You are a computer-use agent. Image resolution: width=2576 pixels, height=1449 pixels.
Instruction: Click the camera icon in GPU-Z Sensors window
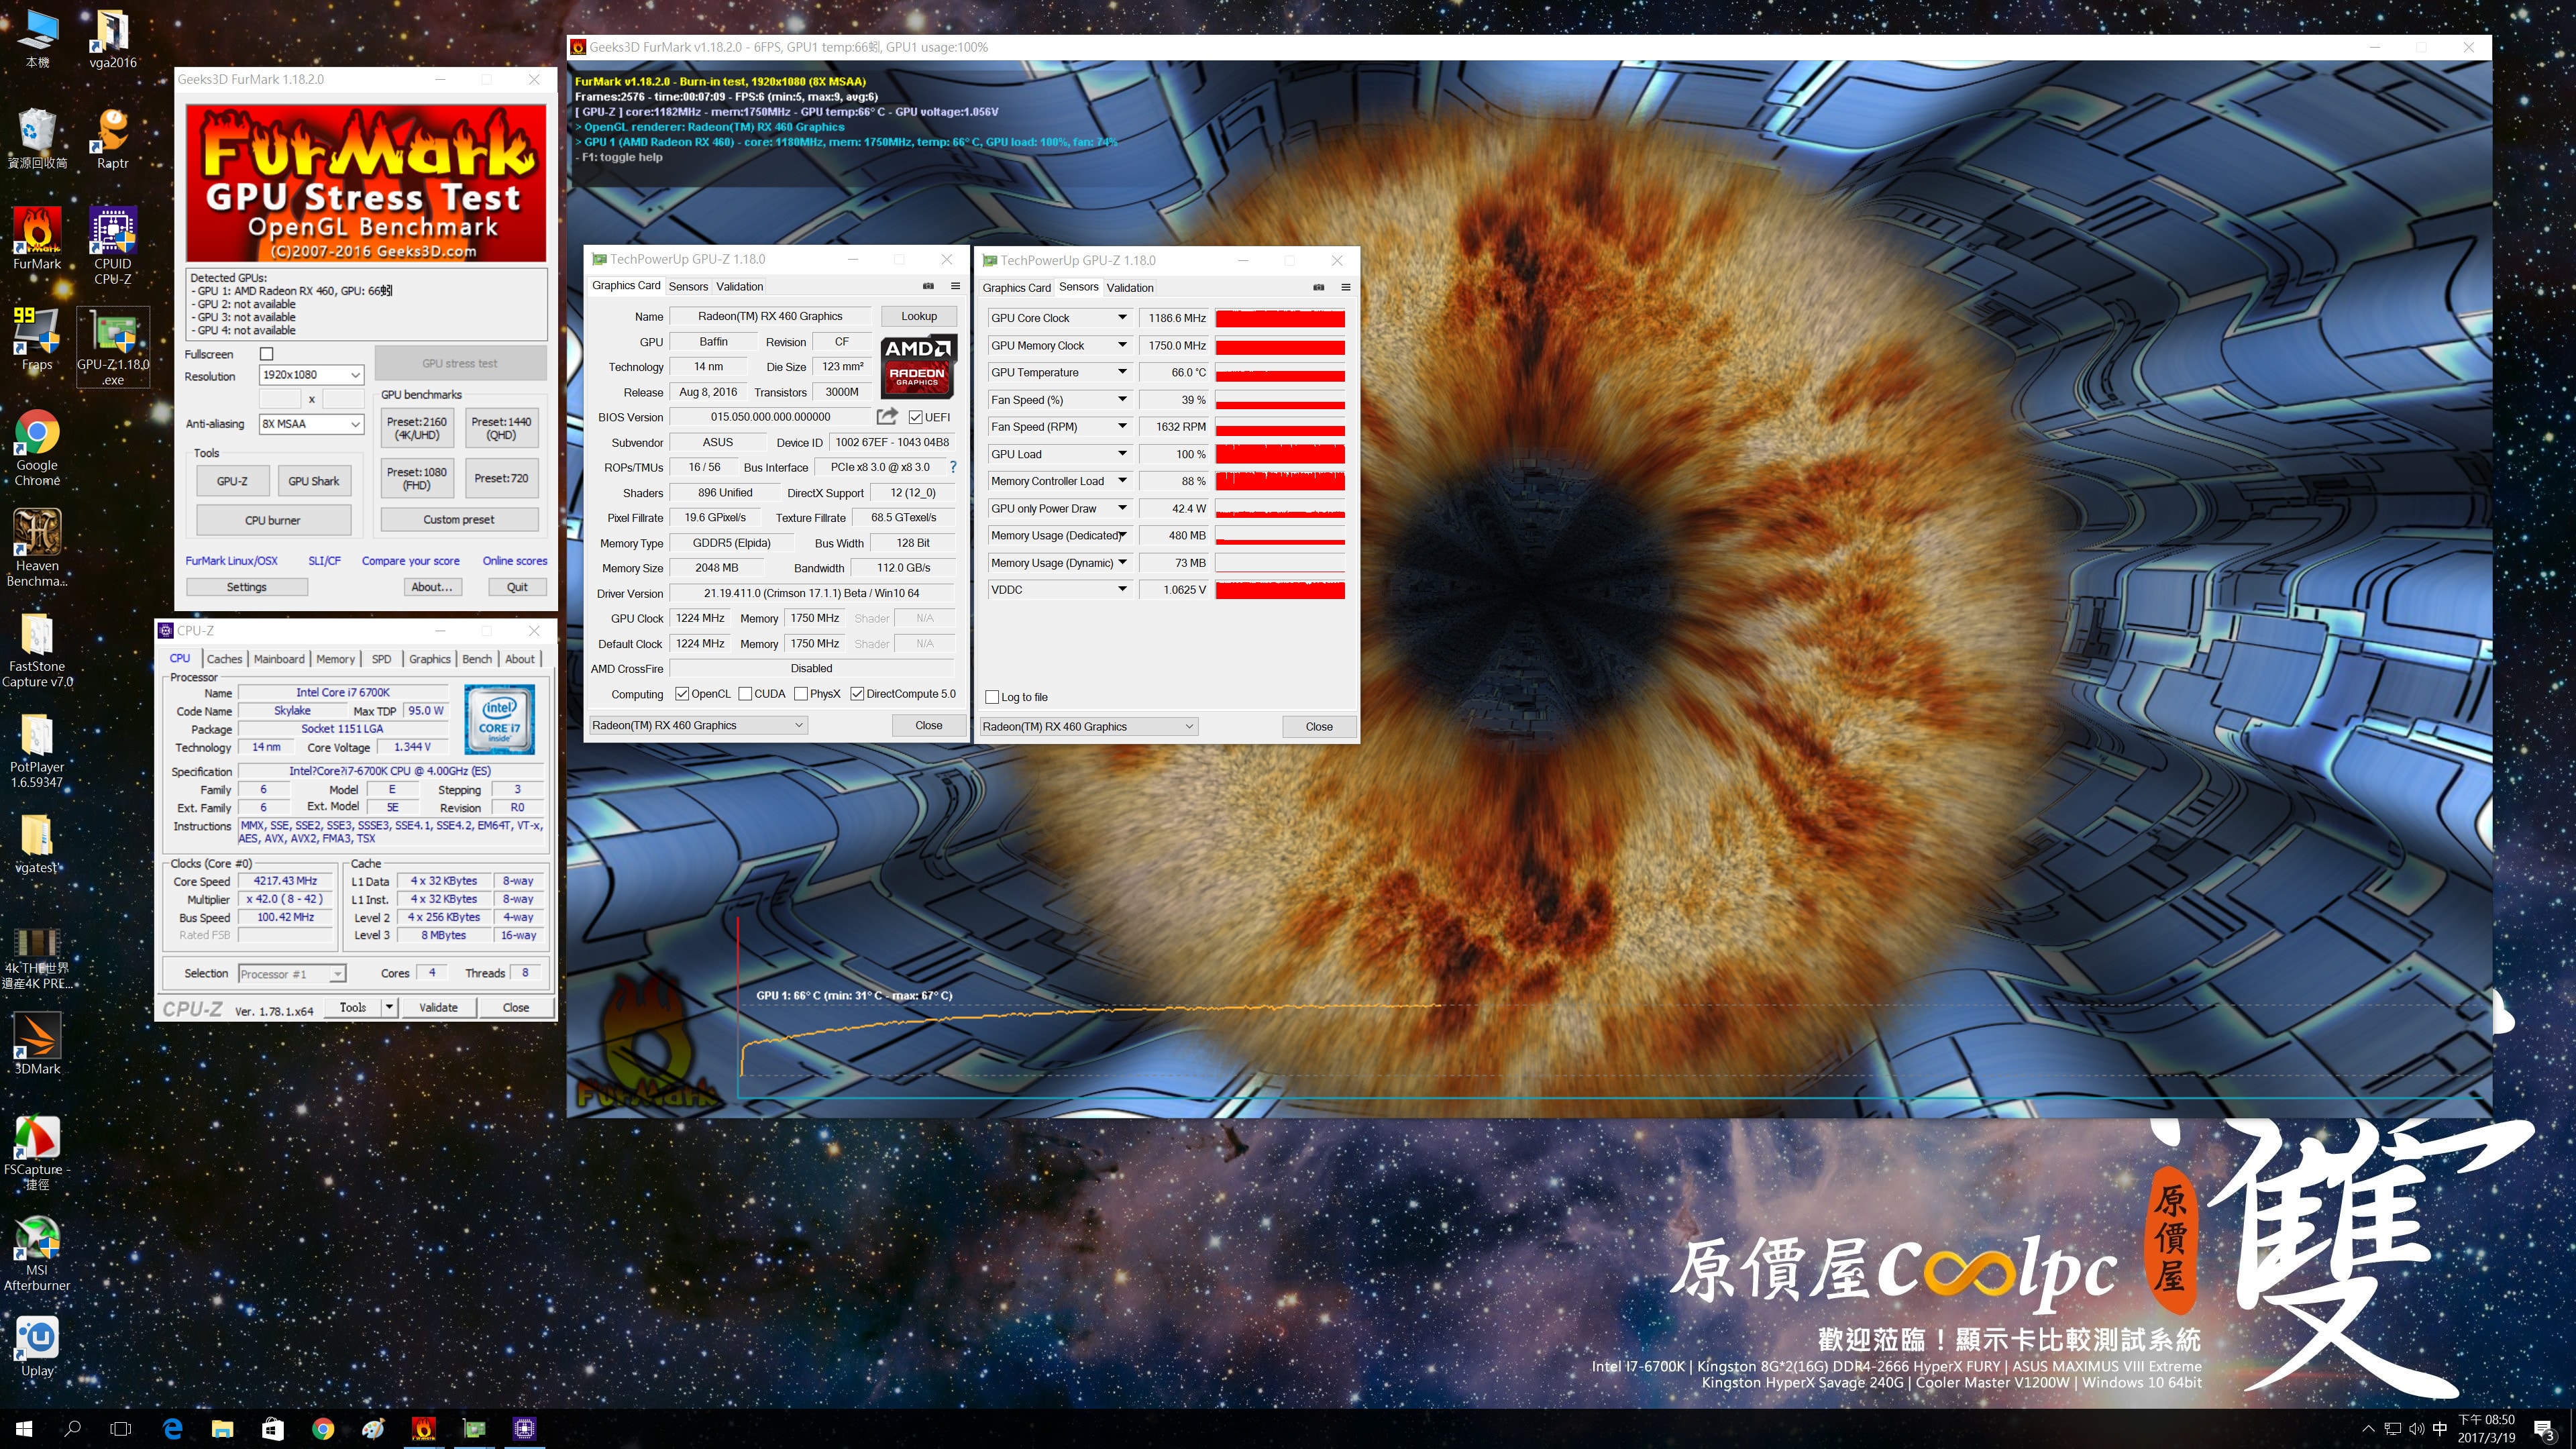(1319, 287)
